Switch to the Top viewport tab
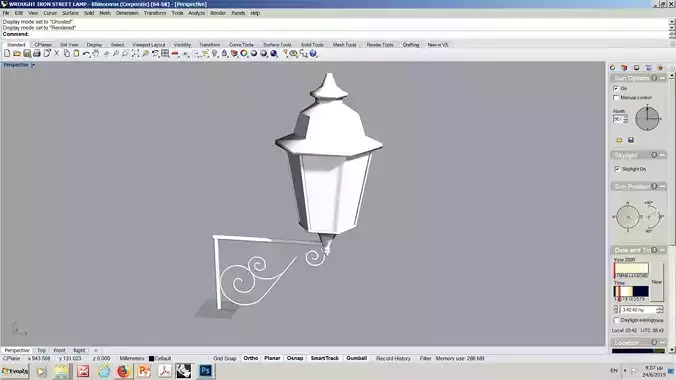 click(x=41, y=351)
